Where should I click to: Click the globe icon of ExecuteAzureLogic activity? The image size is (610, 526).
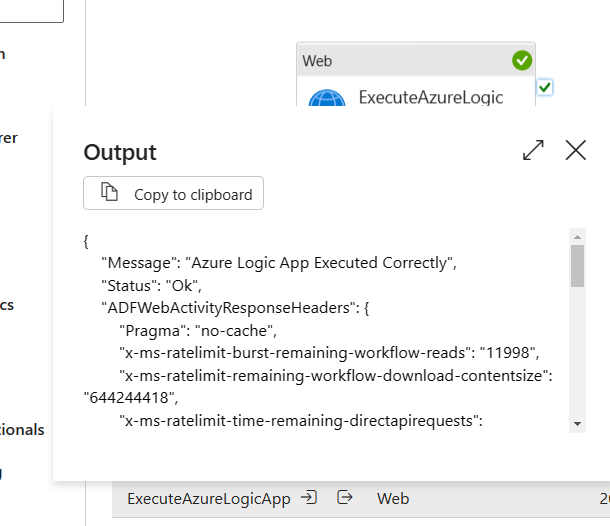click(x=327, y=98)
